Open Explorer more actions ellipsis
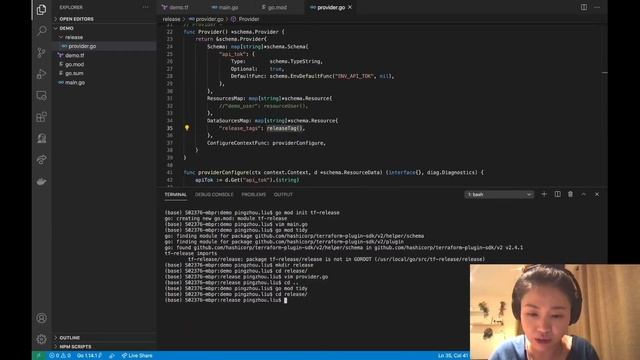 pyautogui.click(x=146, y=7)
